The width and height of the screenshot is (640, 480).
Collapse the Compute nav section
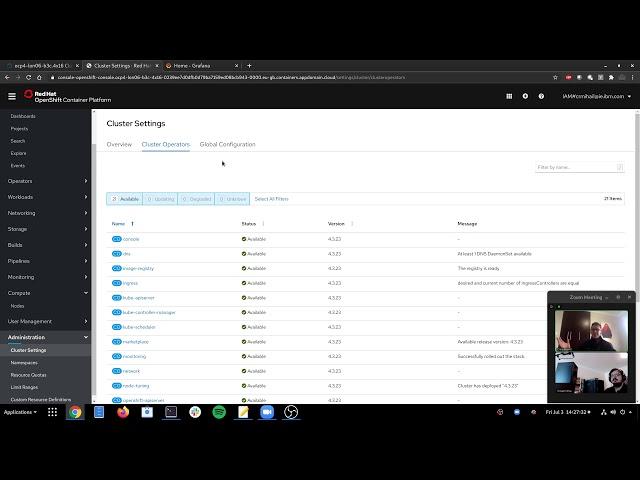click(x=46, y=293)
